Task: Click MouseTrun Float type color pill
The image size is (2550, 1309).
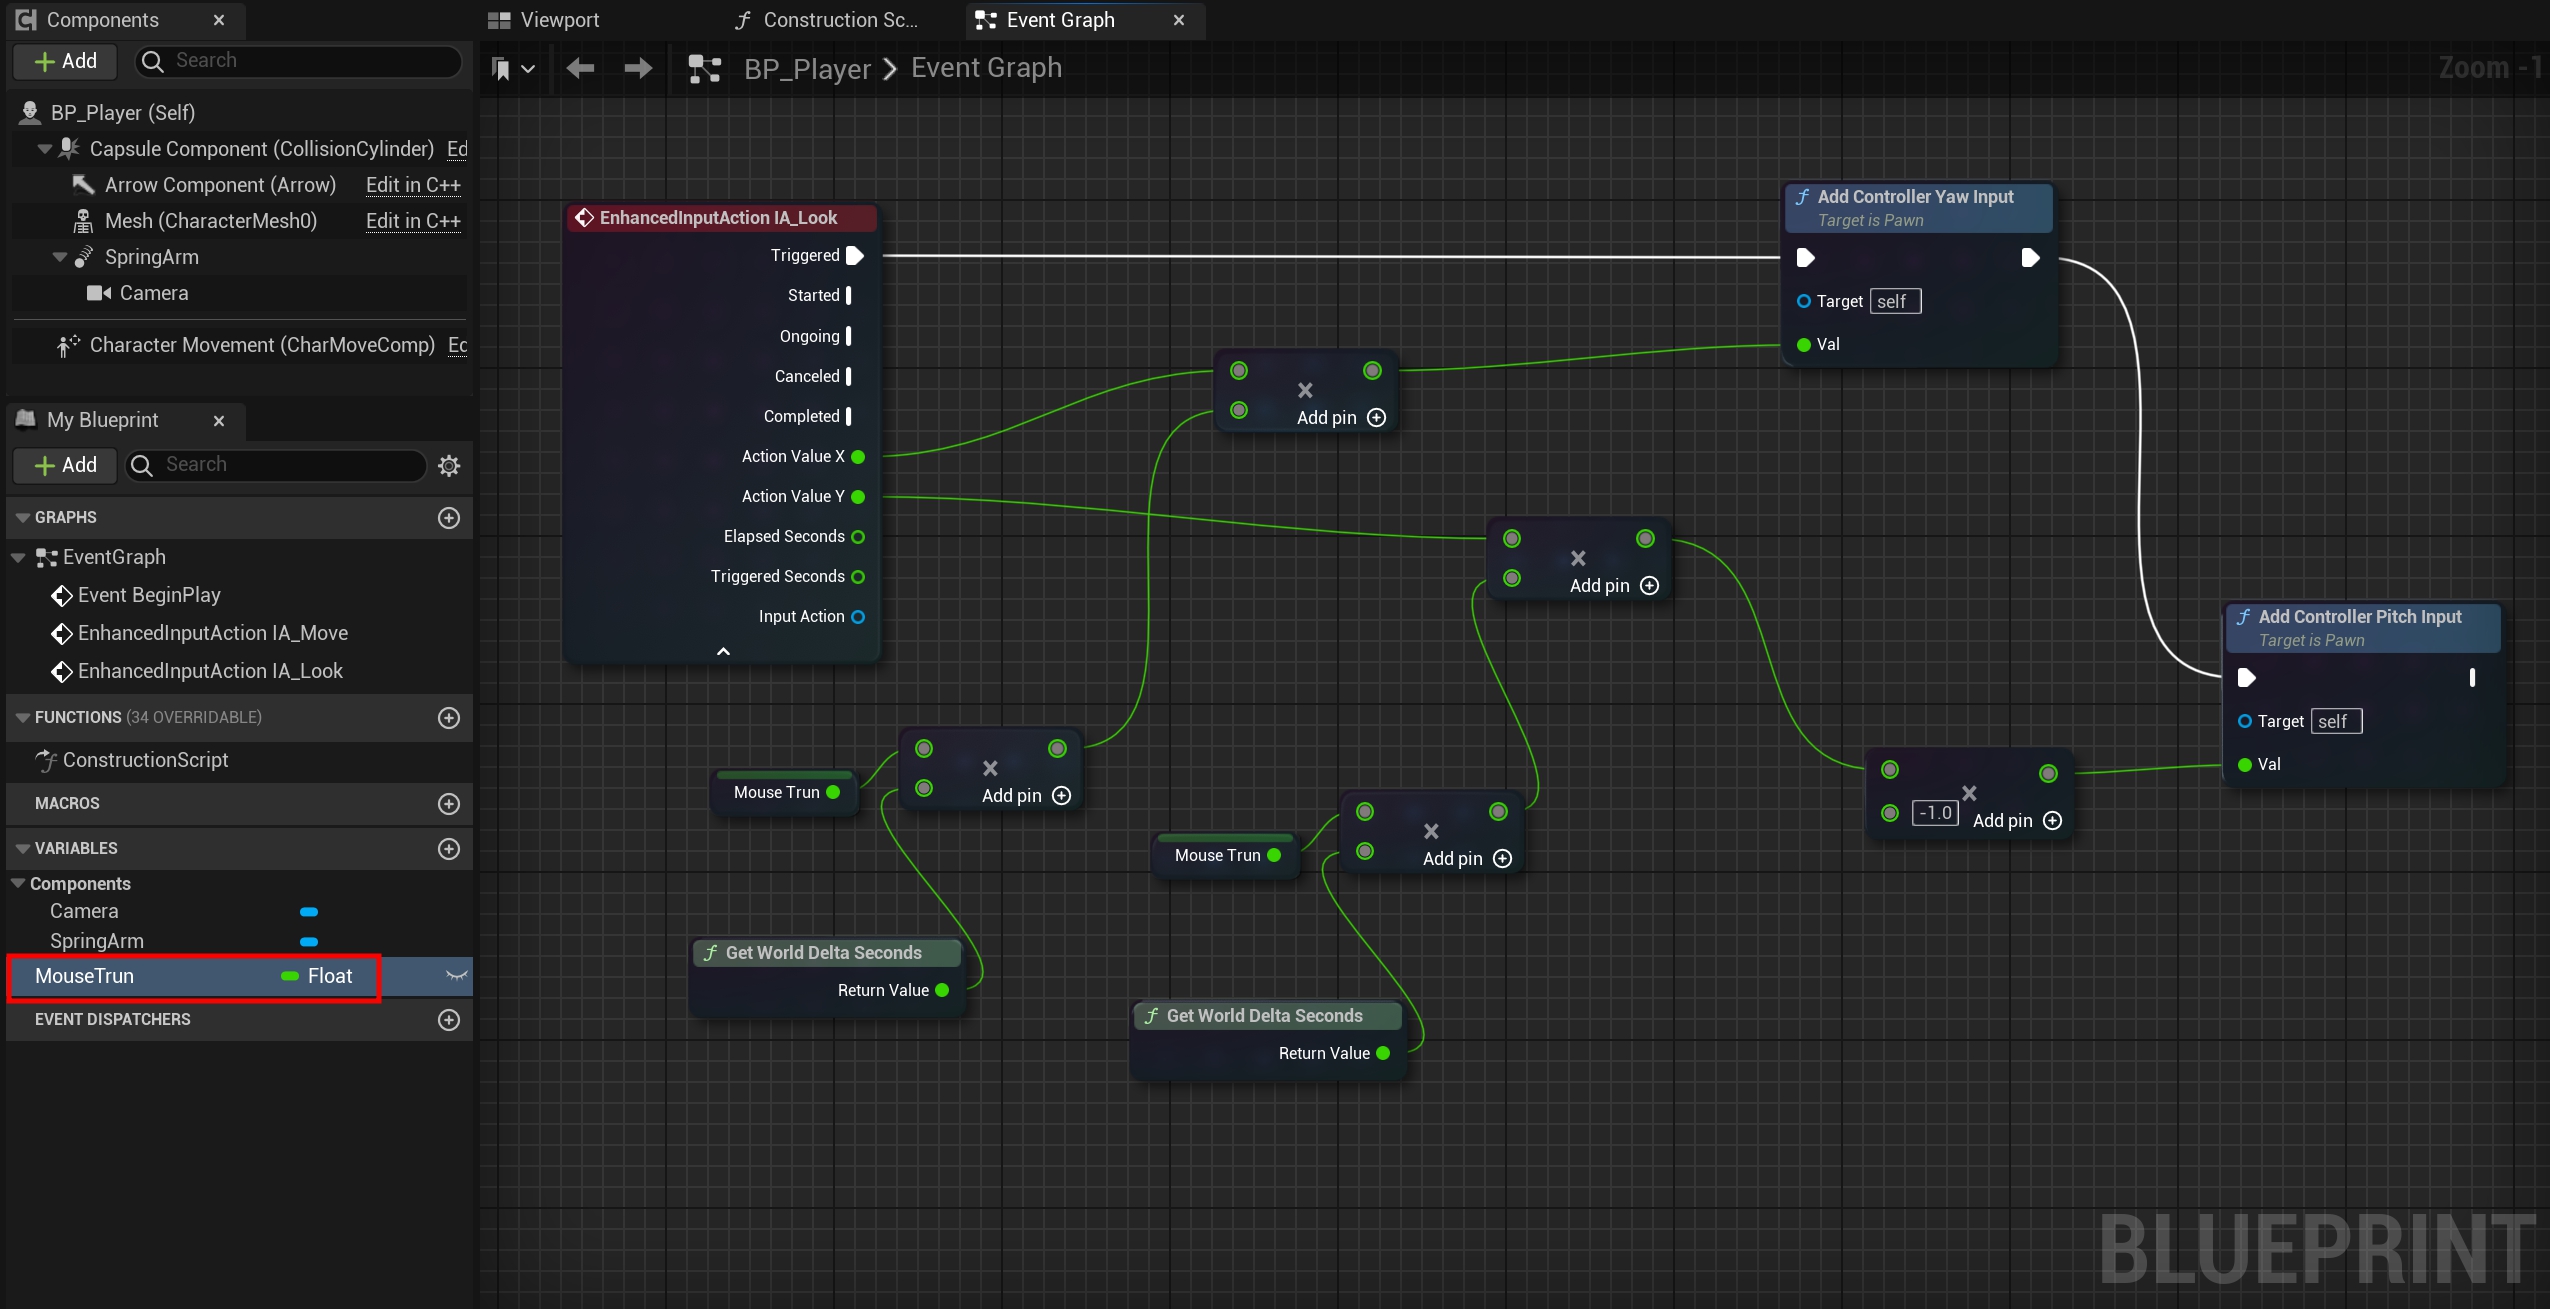Action: 290,976
